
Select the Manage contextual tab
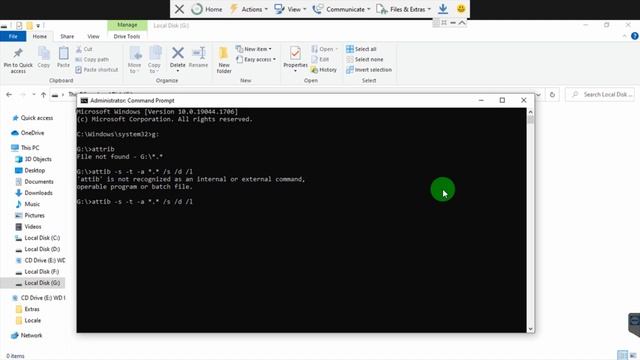tap(127, 25)
